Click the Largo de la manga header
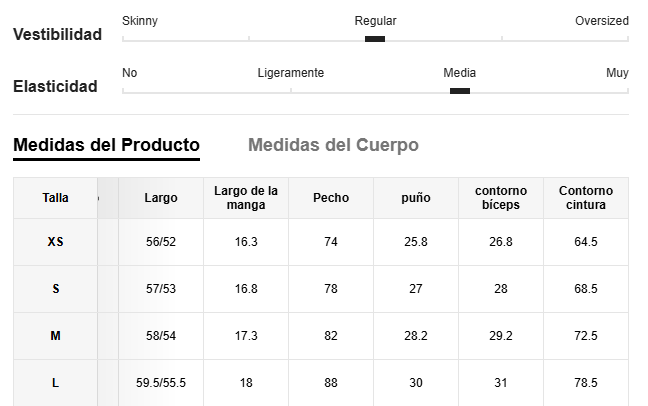 click(x=246, y=198)
